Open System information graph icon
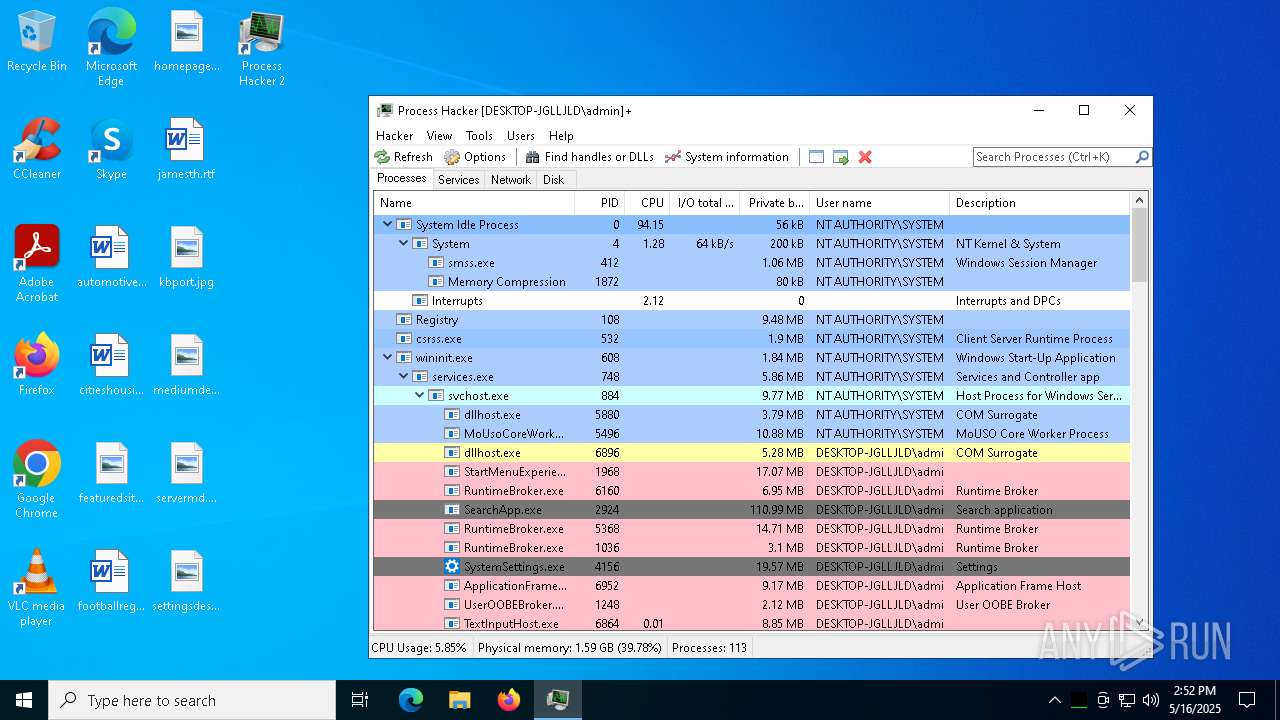1280x720 pixels. click(x=673, y=157)
